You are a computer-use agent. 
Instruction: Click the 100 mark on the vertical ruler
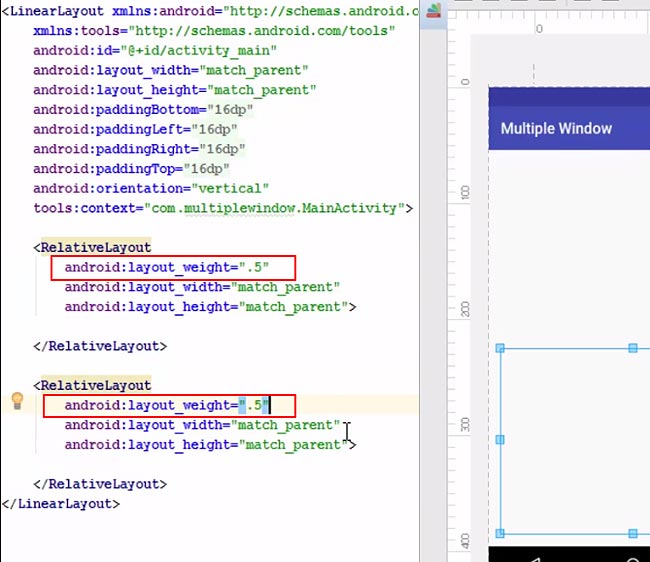465,192
